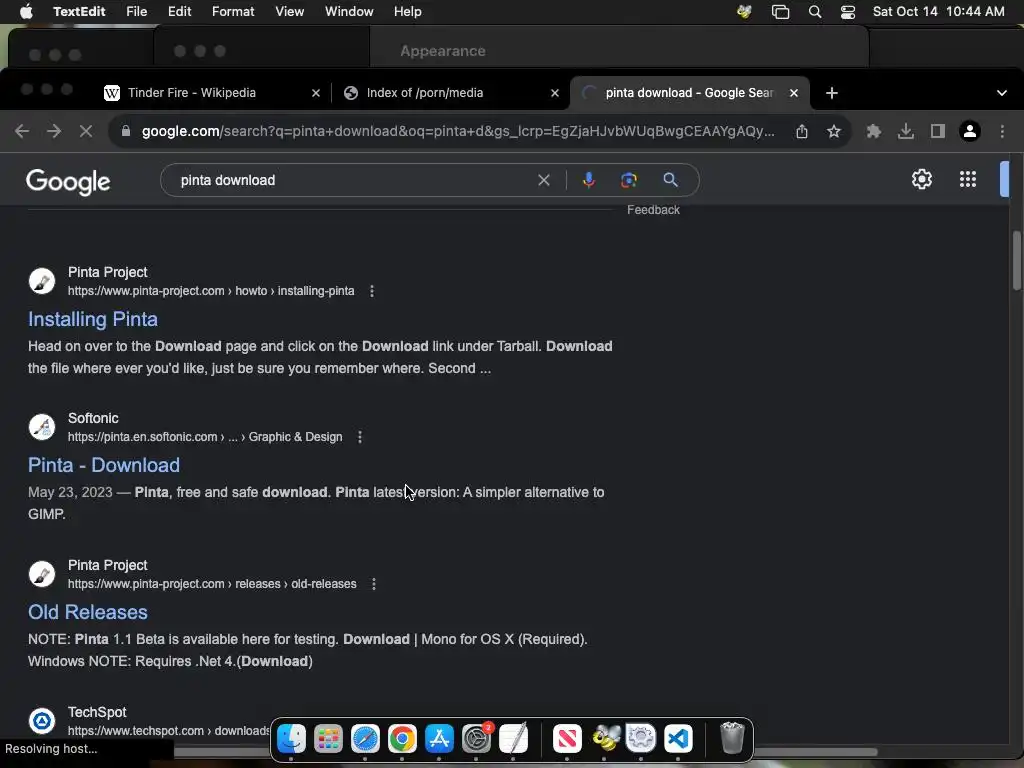Image resolution: width=1024 pixels, height=768 pixels.
Task: Click the magnifier search button
Action: tap(670, 180)
